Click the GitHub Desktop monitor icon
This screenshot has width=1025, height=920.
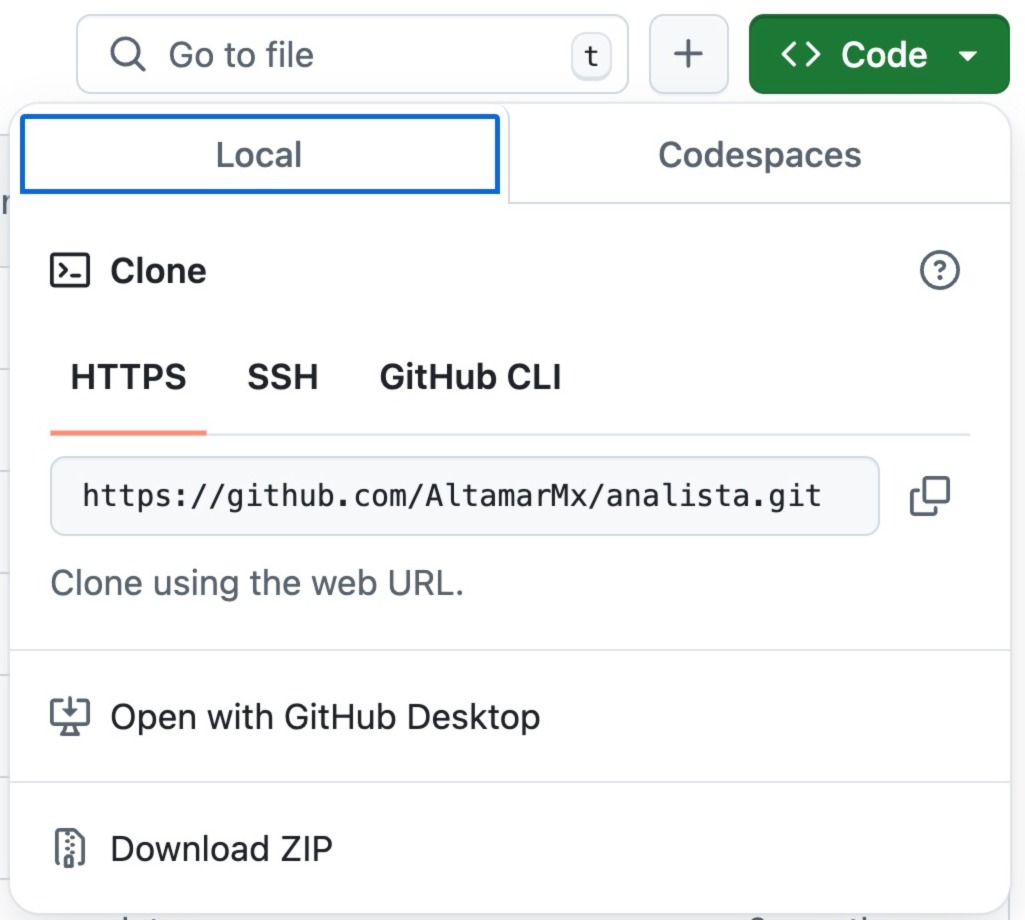point(70,716)
